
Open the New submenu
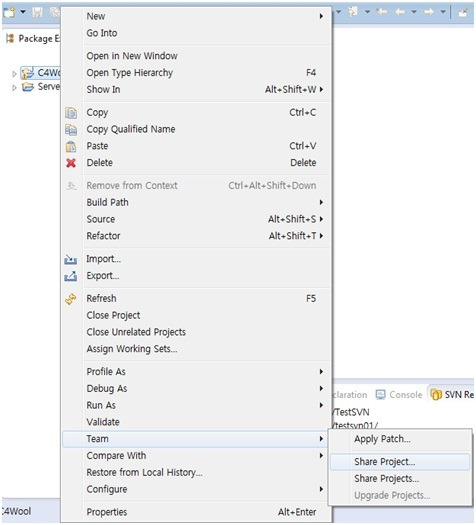point(196,16)
